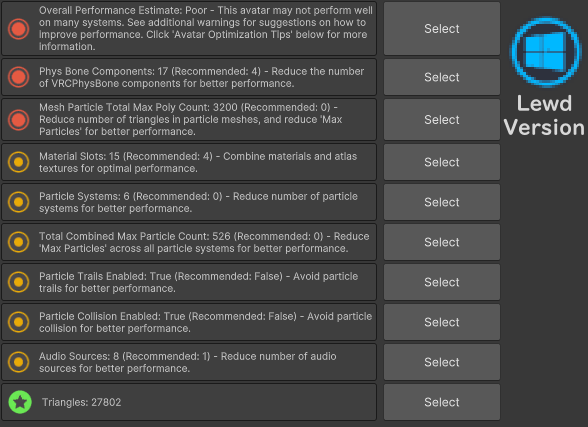Click Select next to Particle Collision Enabled
588x427 pixels.
pos(442,322)
